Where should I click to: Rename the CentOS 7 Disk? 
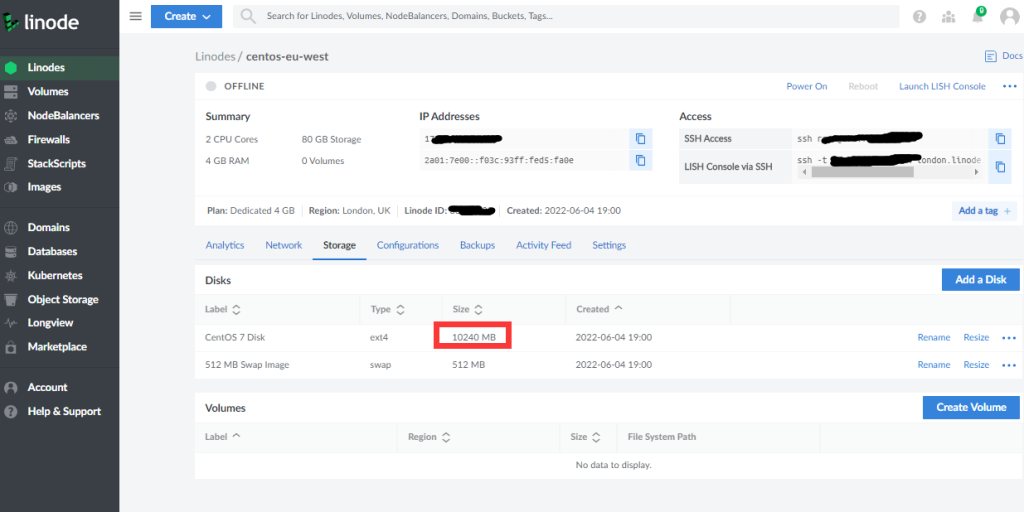coord(933,338)
